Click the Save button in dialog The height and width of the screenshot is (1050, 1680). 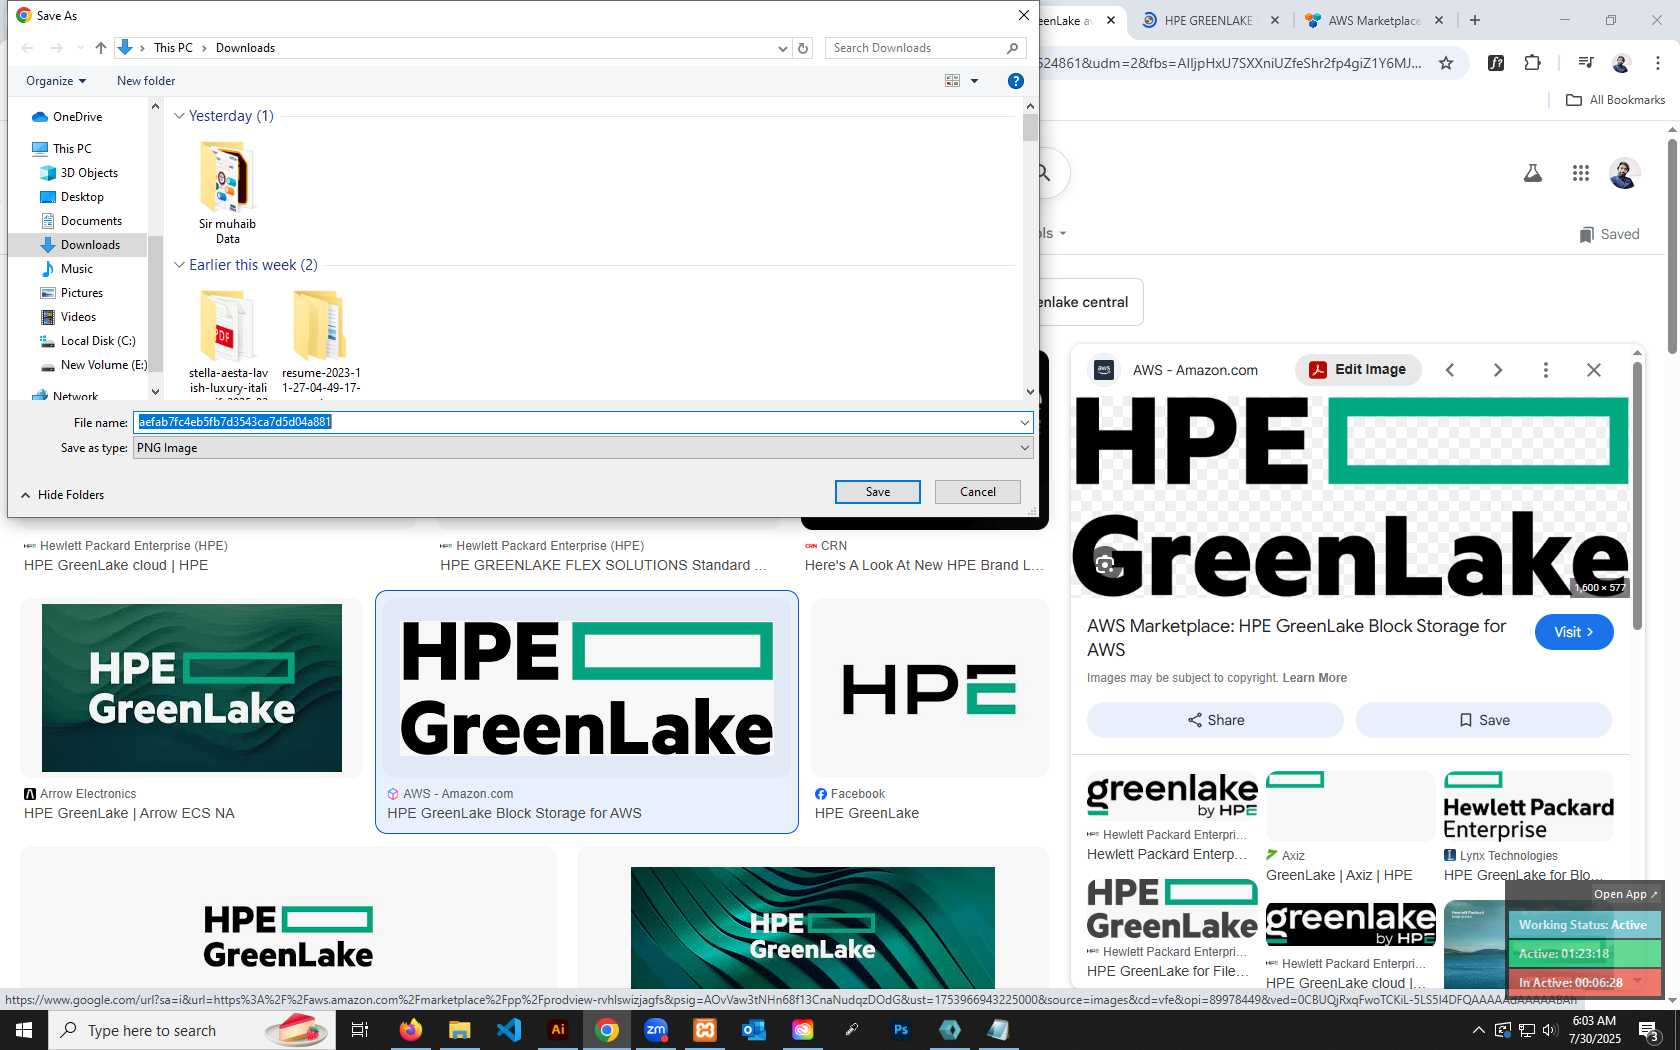(877, 492)
